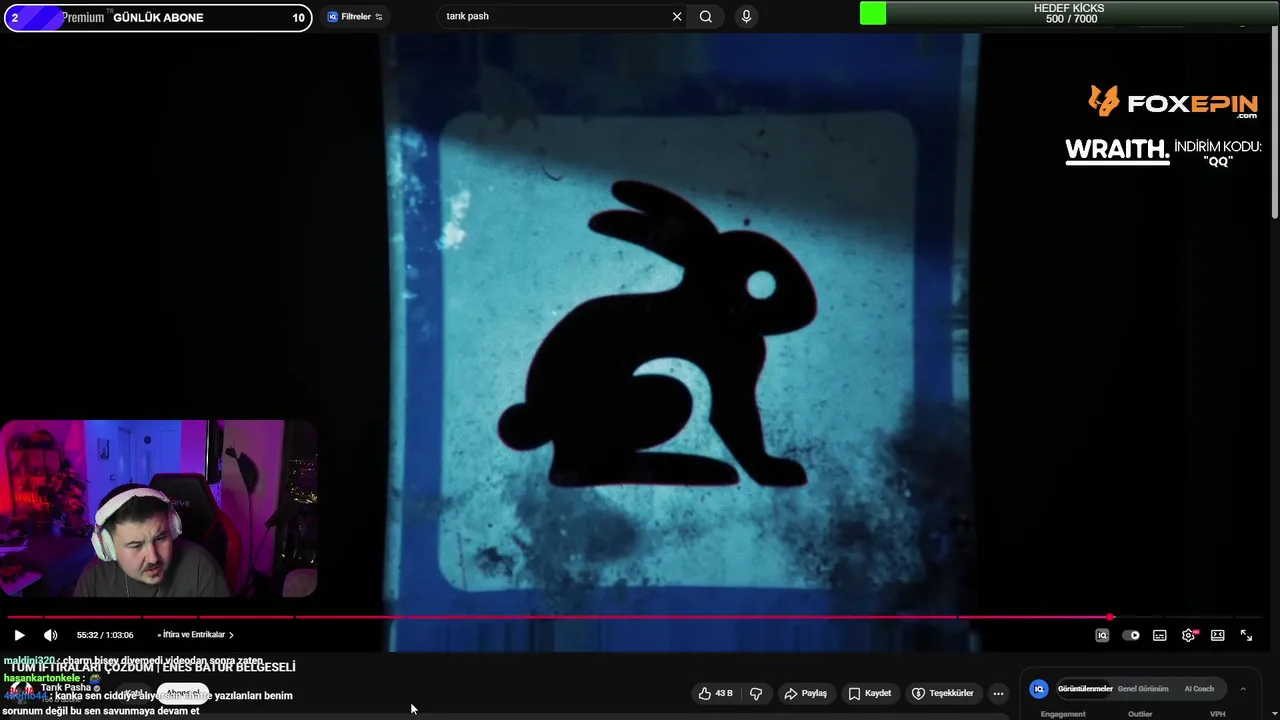Click the vidIQ icon in player controls

(x=1102, y=635)
